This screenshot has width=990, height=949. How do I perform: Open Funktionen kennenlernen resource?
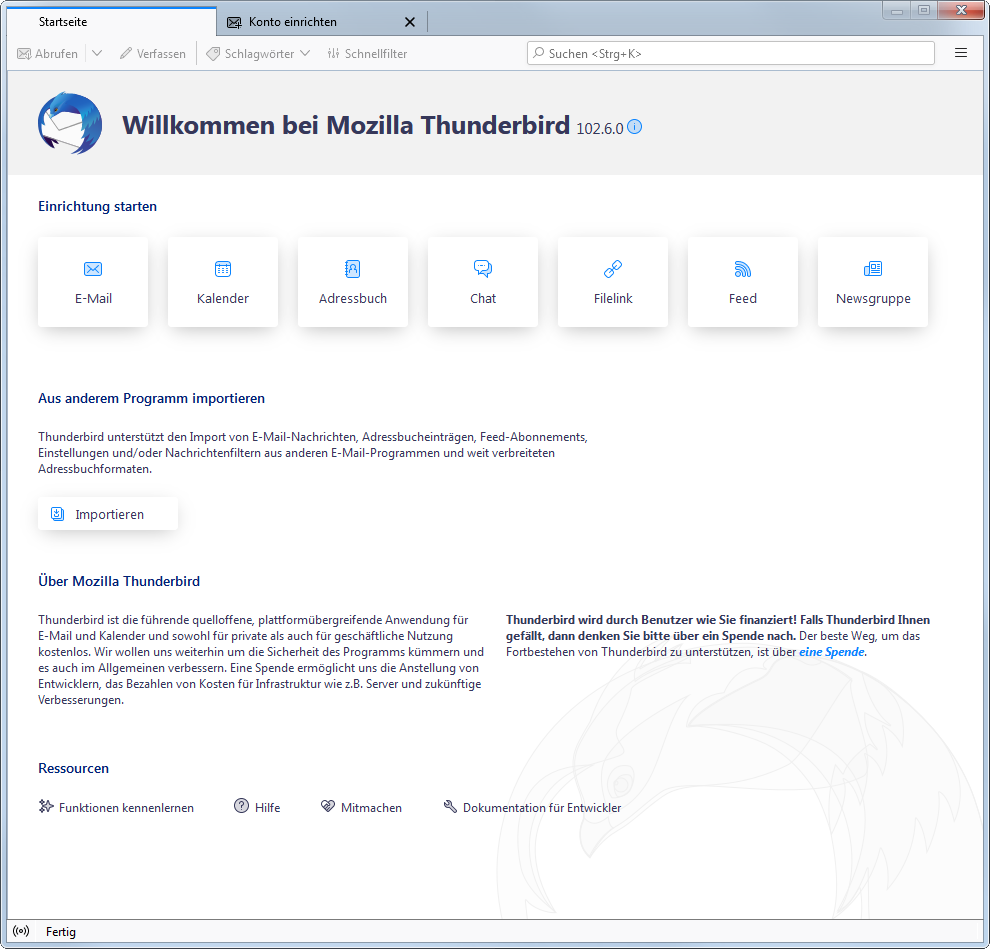coord(116,808)
